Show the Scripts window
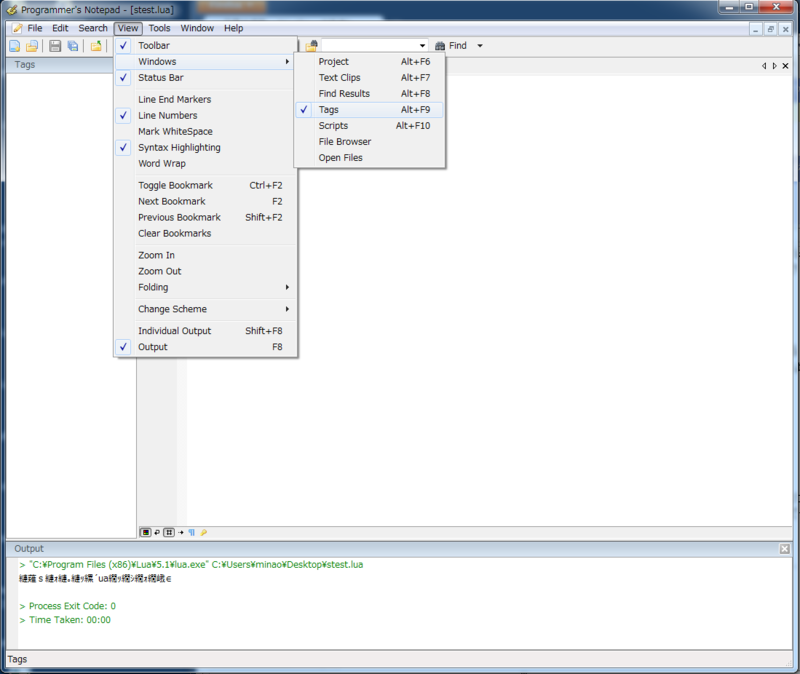This screenshot has height=674, width=800. tap(369, 126)
